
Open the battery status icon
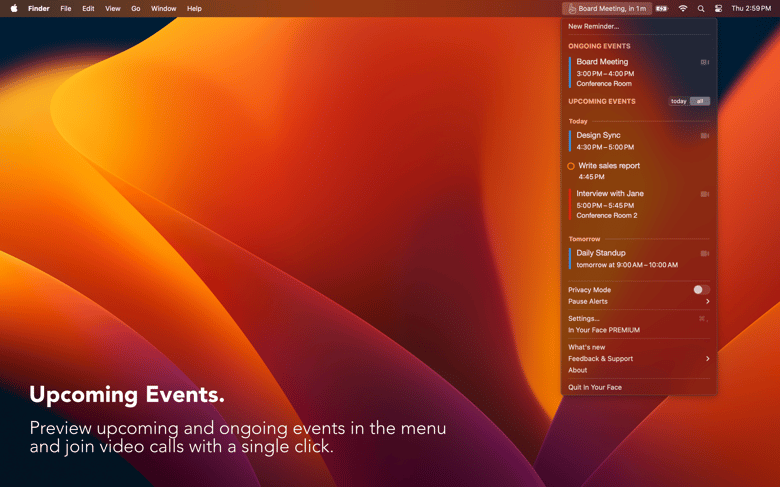pyautogui.click(x=662, y=8)
